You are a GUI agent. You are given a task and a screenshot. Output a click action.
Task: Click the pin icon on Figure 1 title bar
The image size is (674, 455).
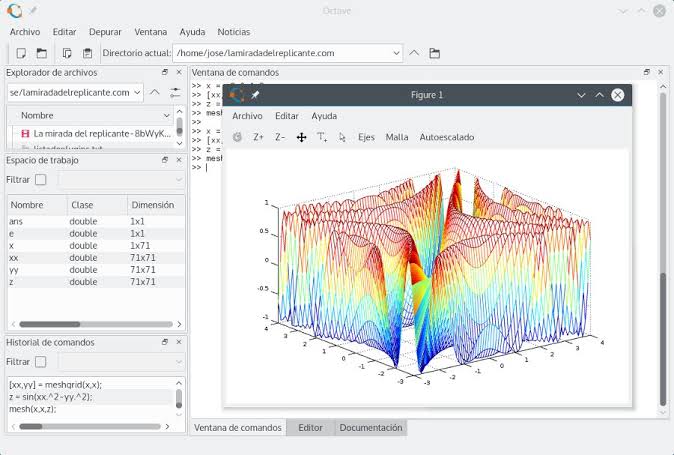255,95
